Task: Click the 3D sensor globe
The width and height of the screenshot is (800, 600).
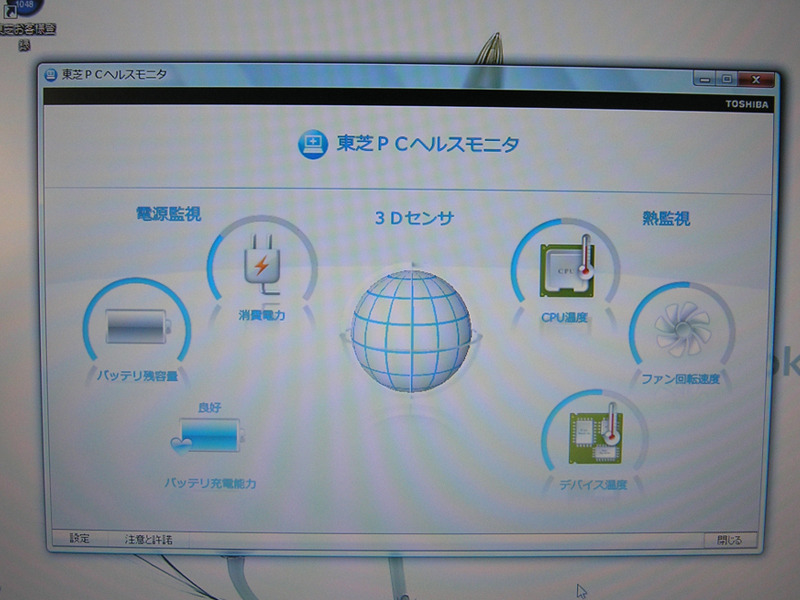Action: (411, 331)
